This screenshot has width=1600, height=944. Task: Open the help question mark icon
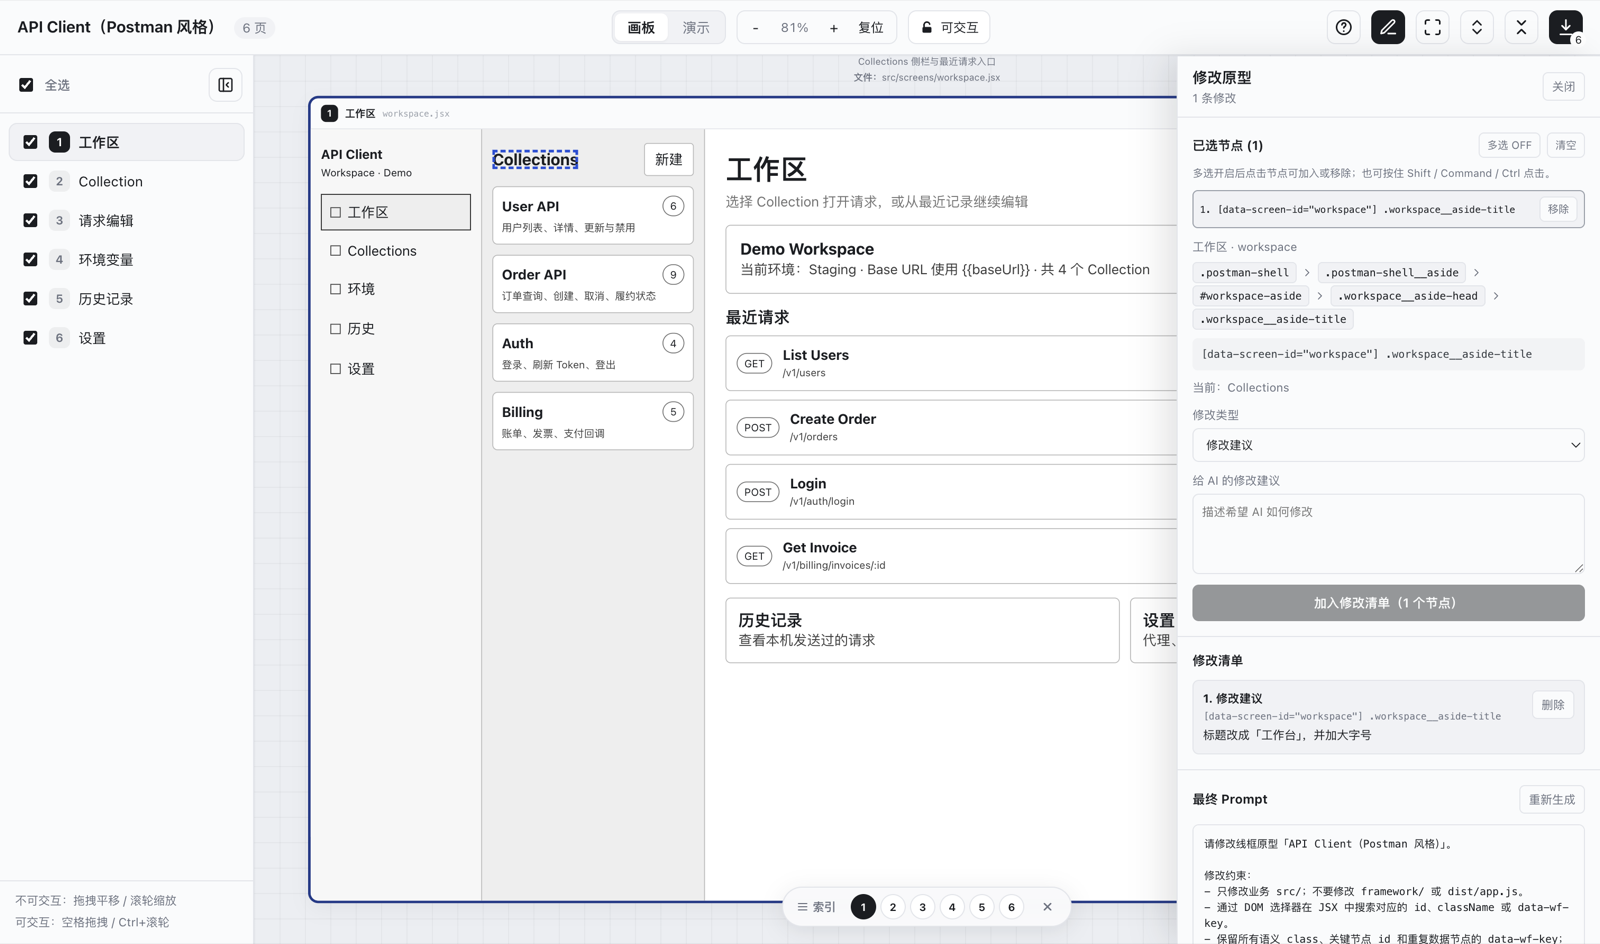click(1343, 28)
